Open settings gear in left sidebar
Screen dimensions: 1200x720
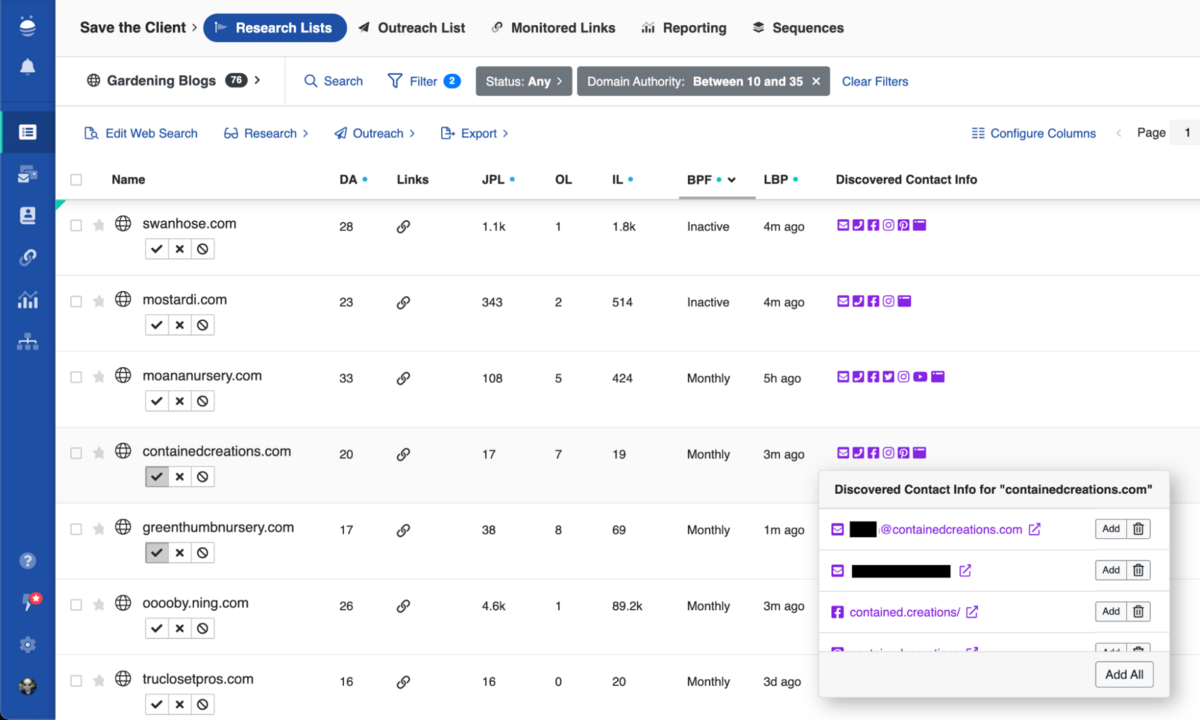27,644
